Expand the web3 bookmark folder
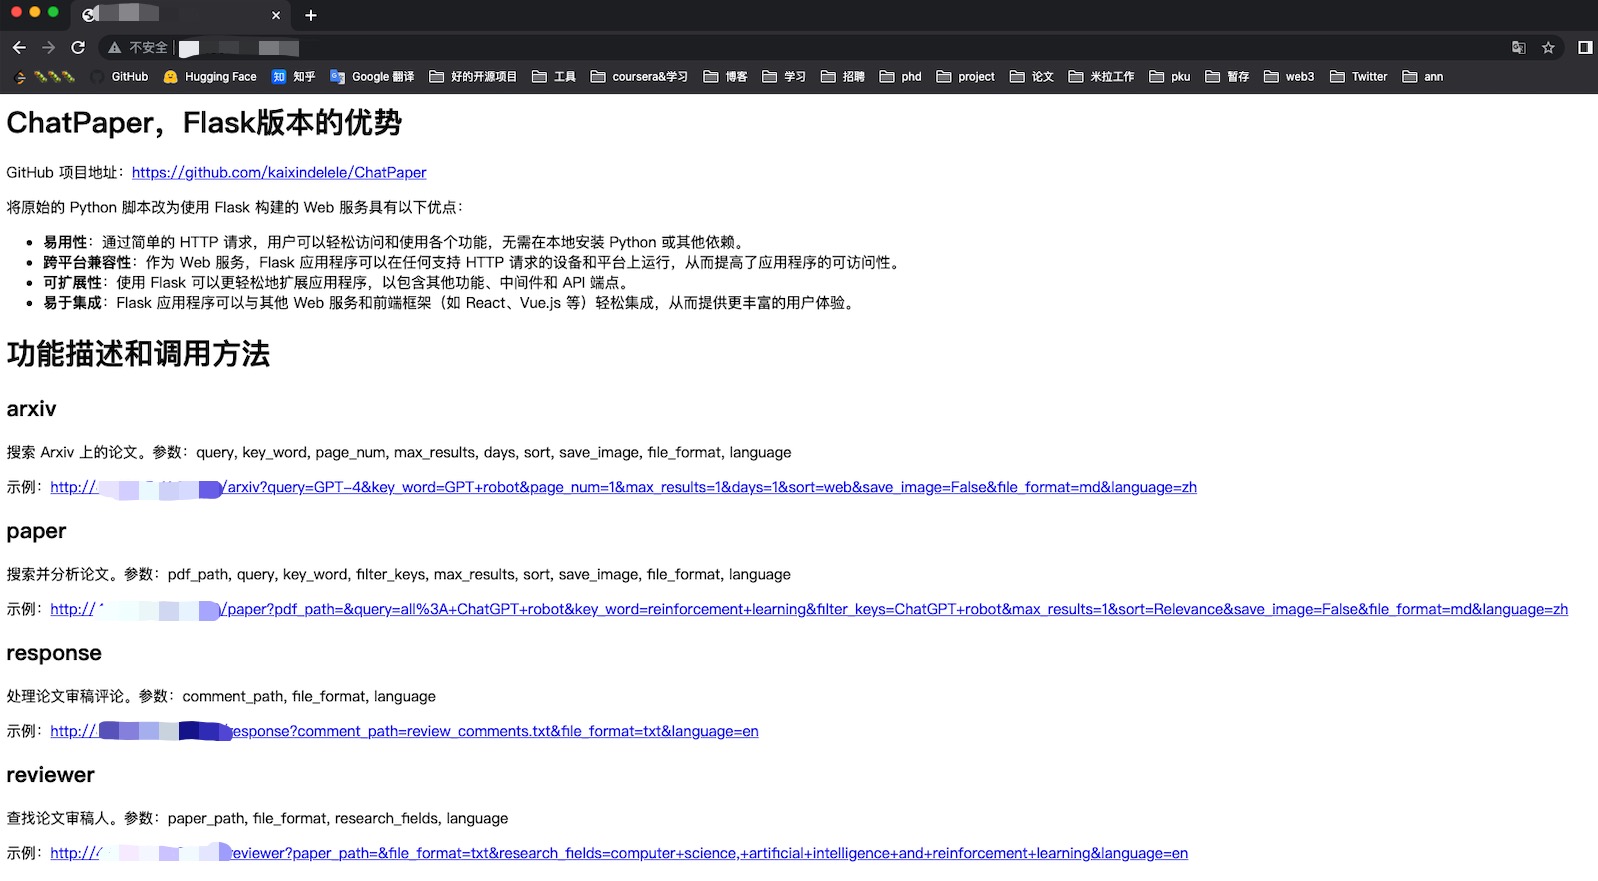Screen dimensions: 1598x881 [1289, 76]
